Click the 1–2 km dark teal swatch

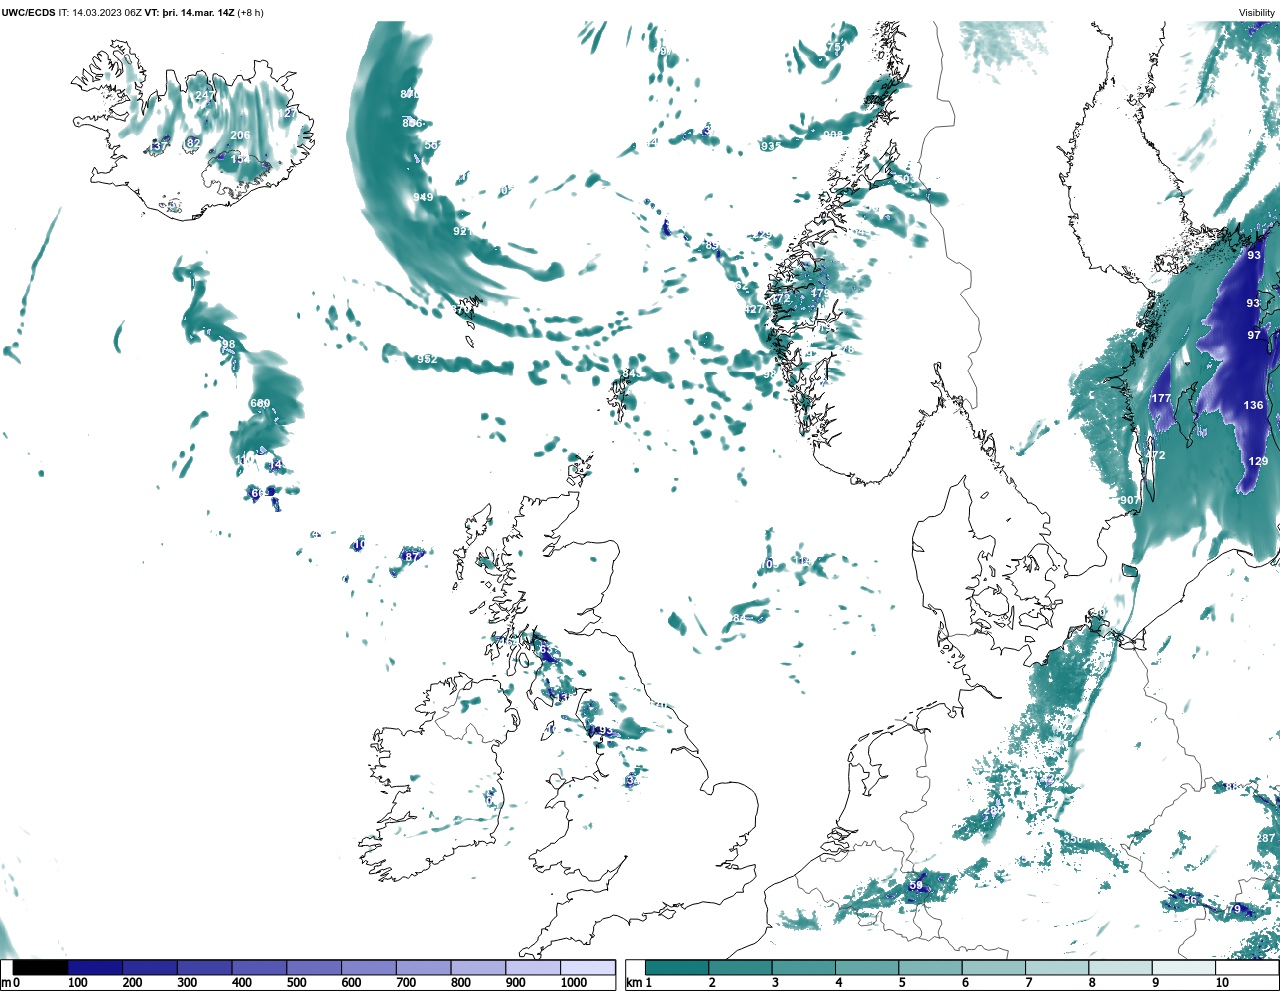677,967
